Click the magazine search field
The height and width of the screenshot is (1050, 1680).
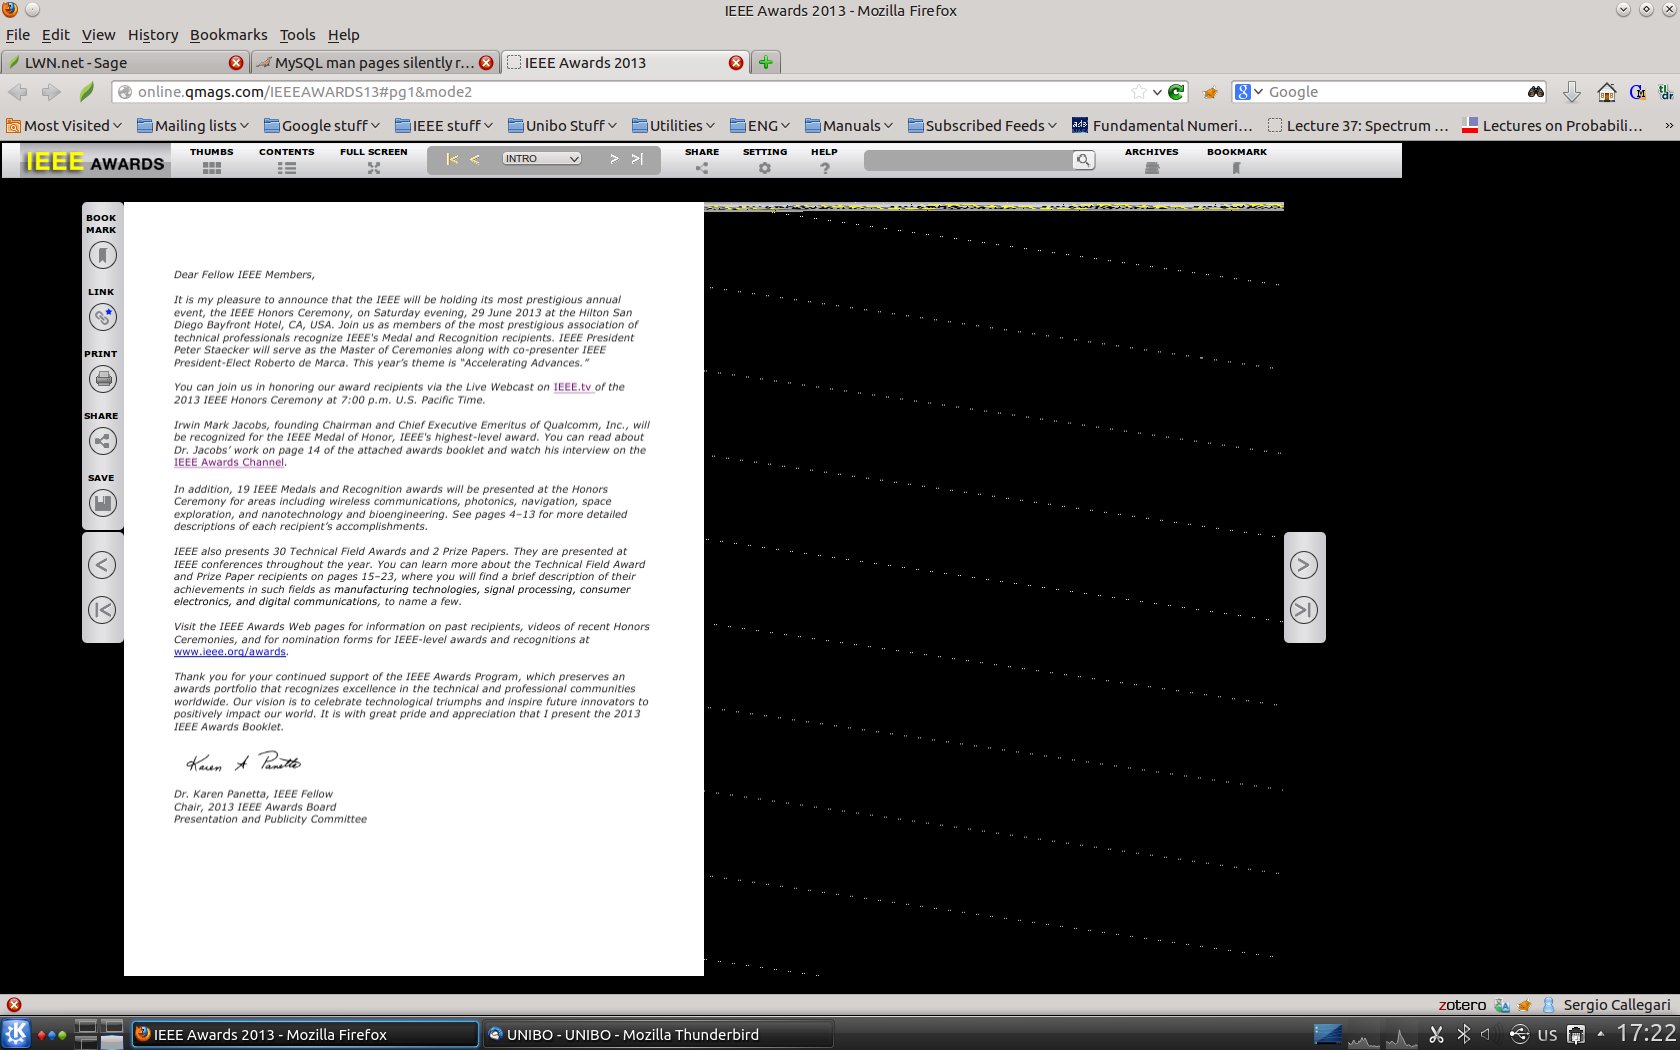click(968, 160)
